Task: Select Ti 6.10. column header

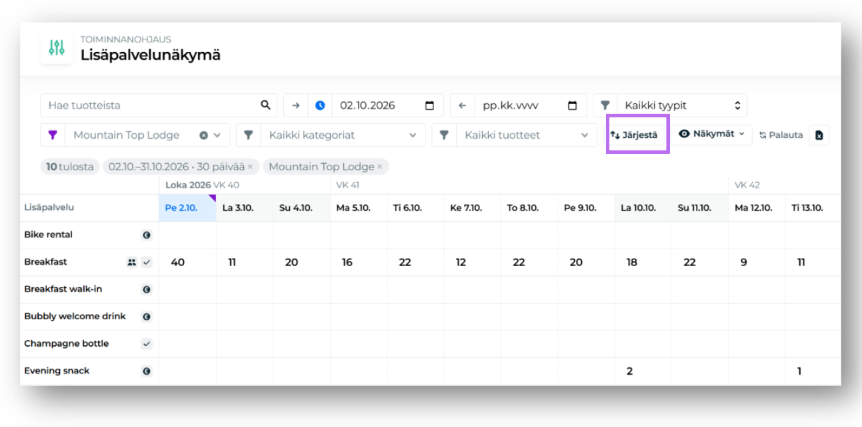Action: (x=416, y=208)
